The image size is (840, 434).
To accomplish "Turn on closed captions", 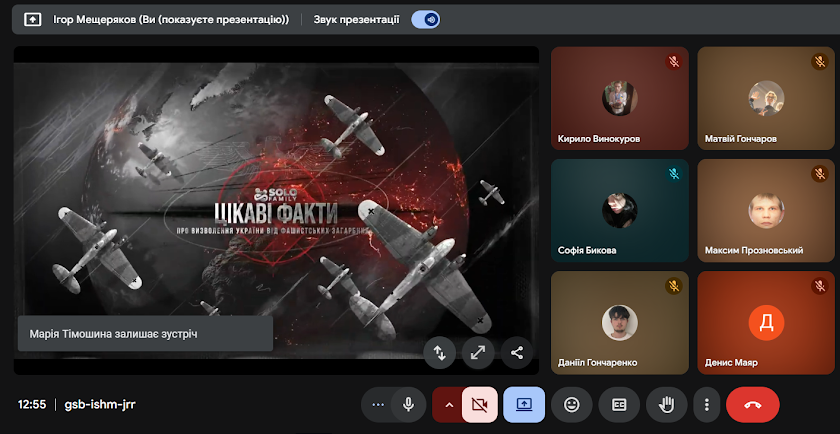I will pos(619,404).
